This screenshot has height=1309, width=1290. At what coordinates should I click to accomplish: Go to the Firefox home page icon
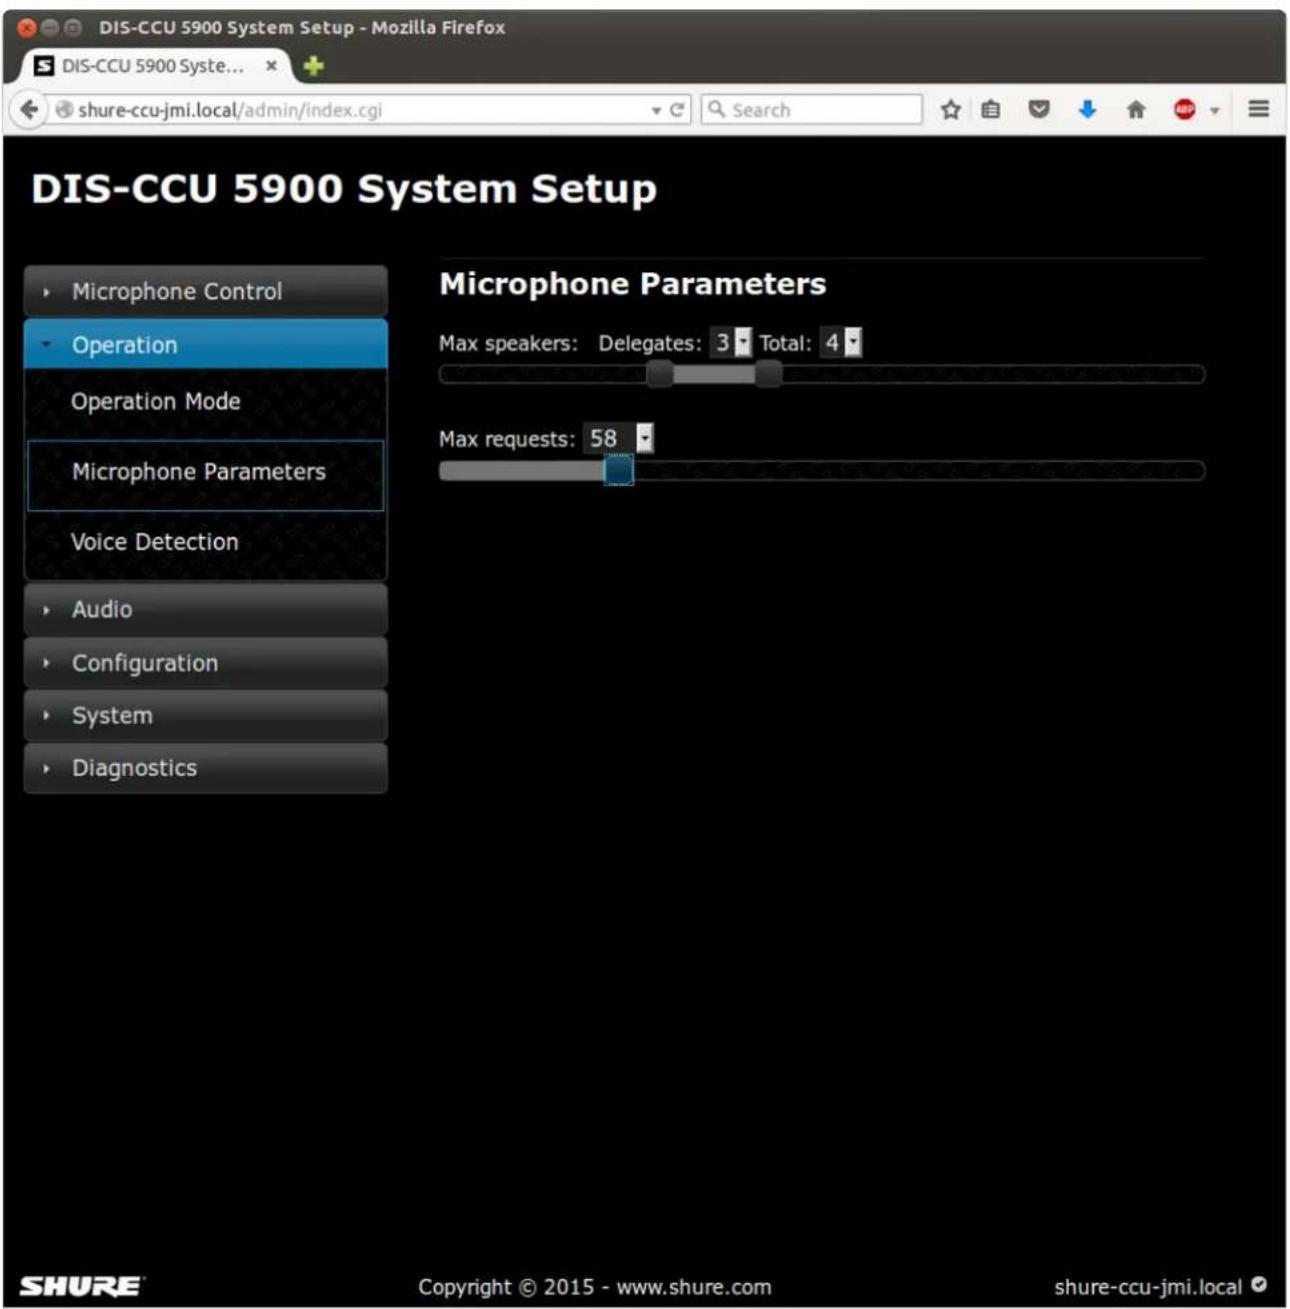[1136, 110]
